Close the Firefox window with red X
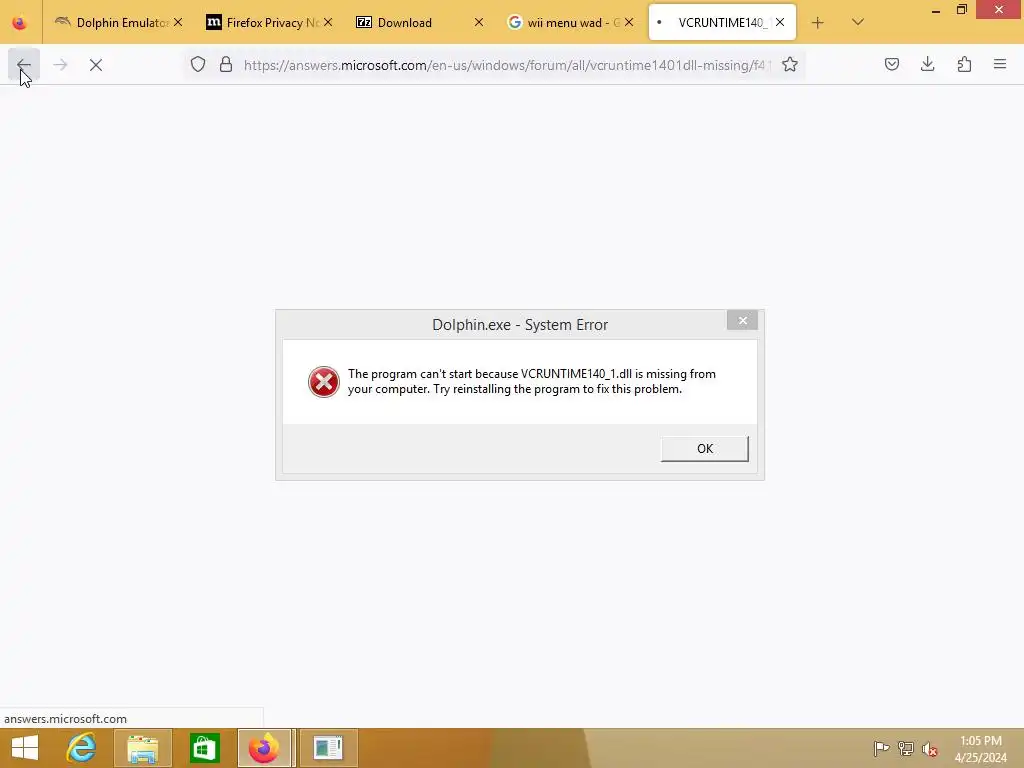Screen dimensions: 1024x768 (999, 9)
